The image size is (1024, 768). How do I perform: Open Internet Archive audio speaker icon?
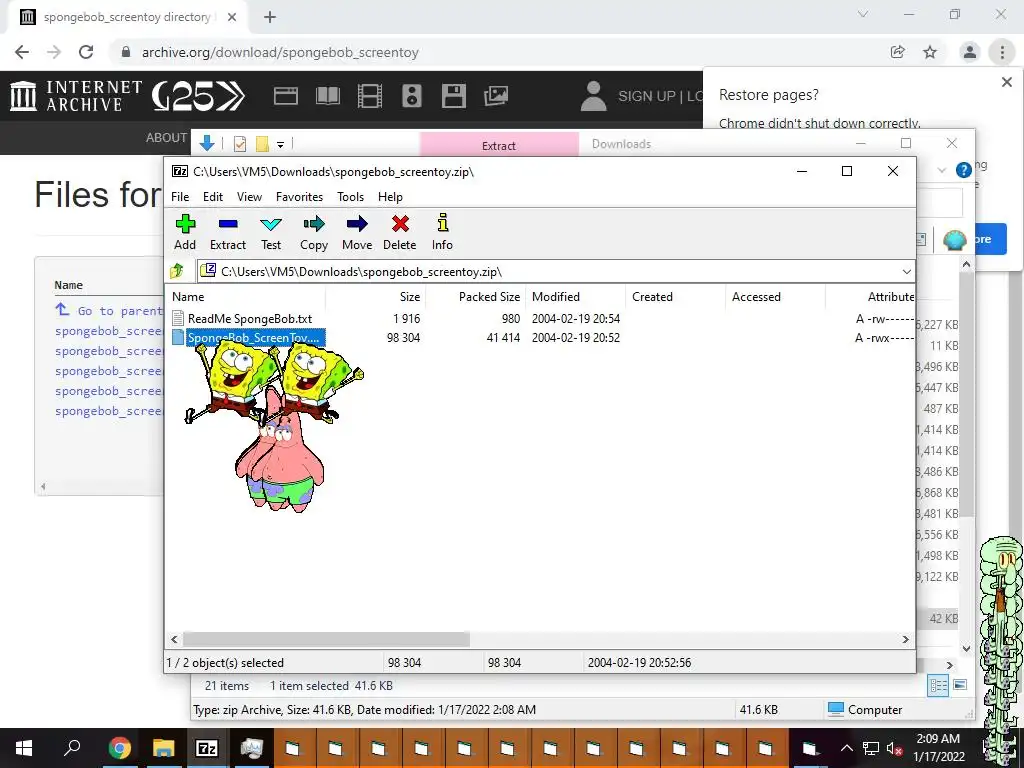click(x=411, y=96)
